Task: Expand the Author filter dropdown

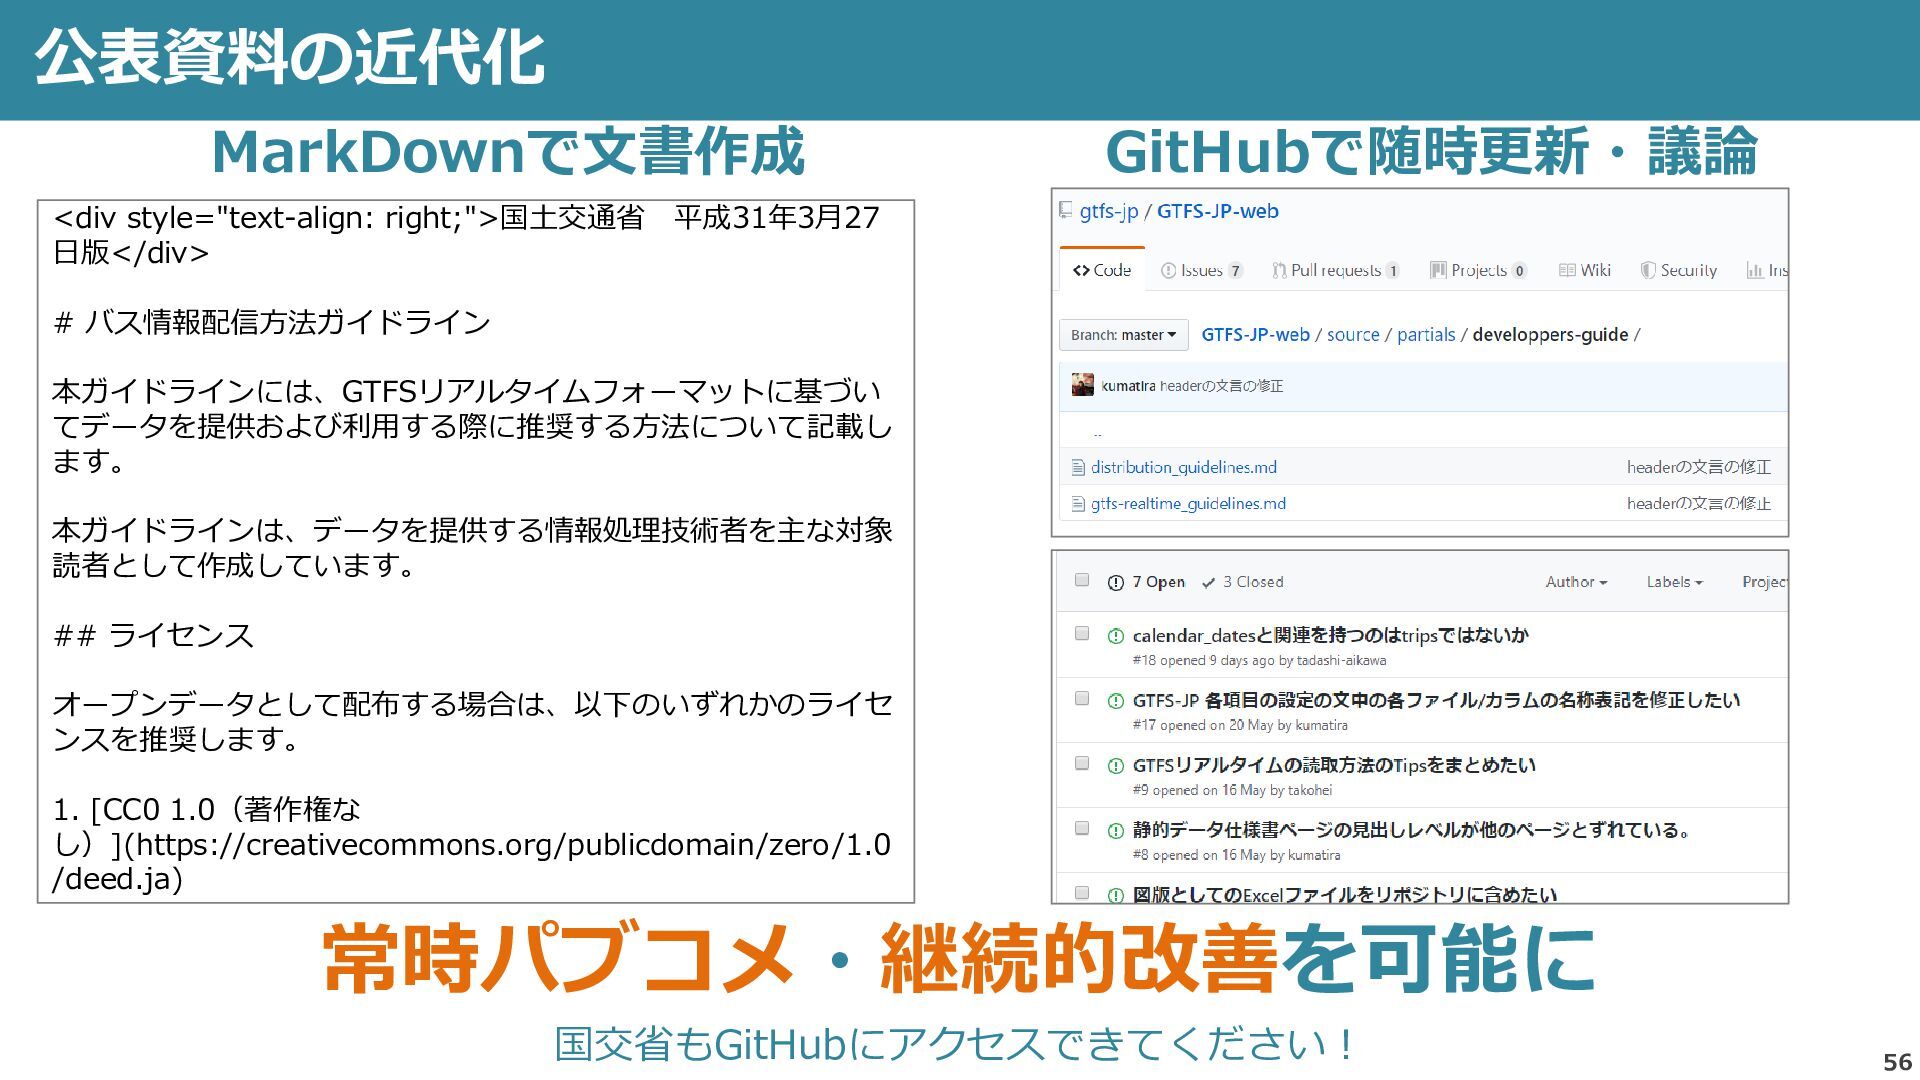Action: 1576,582
